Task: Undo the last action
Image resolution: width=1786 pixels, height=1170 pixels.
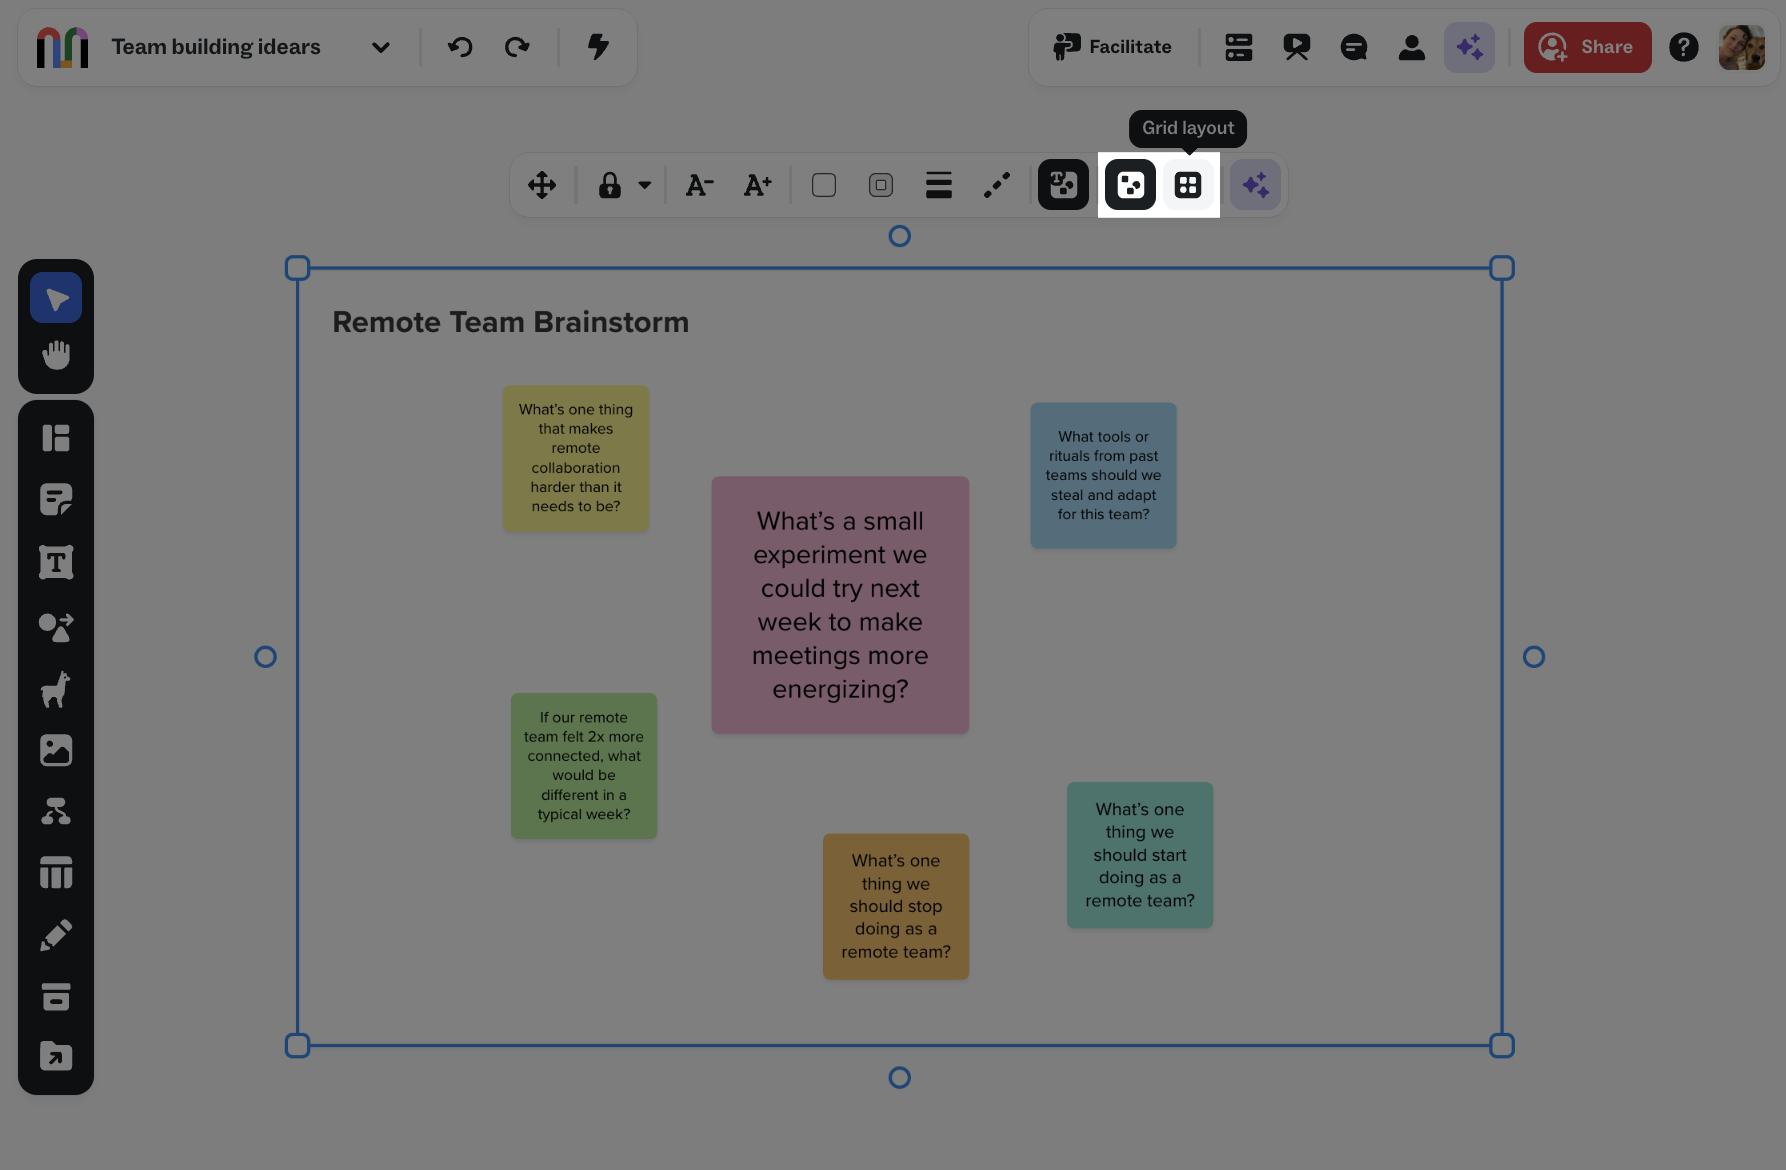Action: [460, 47]
